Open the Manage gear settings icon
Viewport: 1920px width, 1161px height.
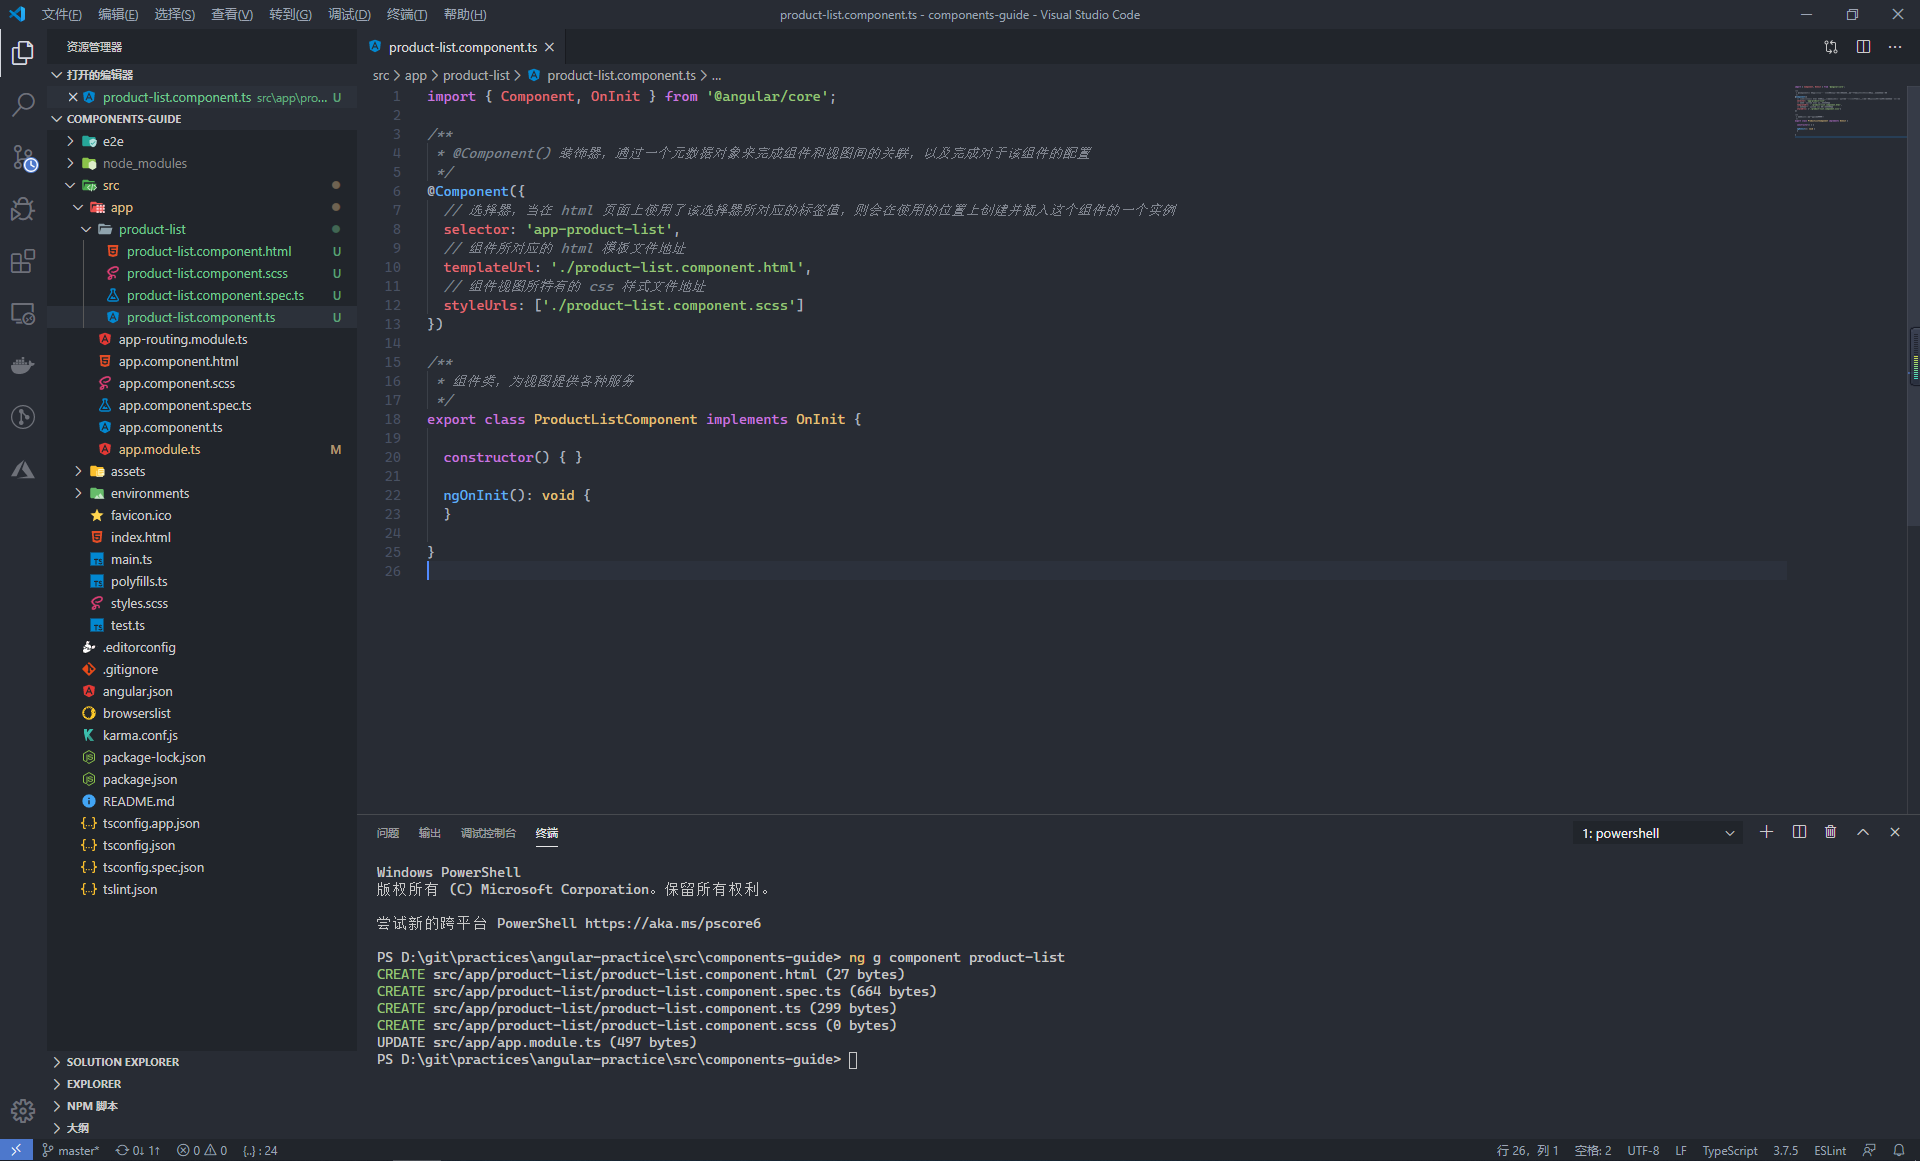(23, 1110)
